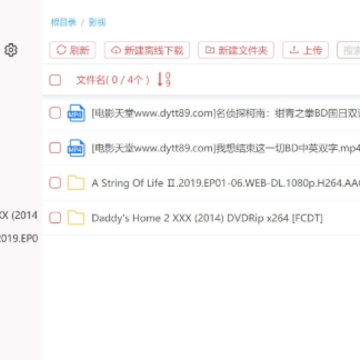
Task: Go to 根目录 in breadcrumb
Action: [x=63, y=22]
